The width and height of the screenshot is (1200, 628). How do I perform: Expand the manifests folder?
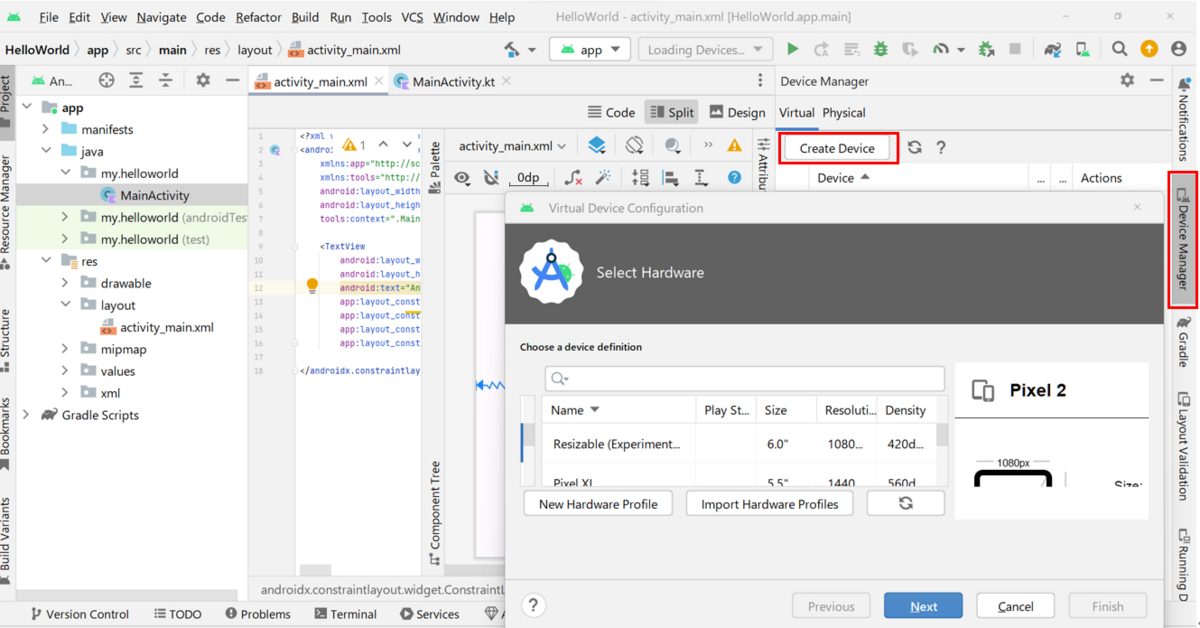point(46,129)
